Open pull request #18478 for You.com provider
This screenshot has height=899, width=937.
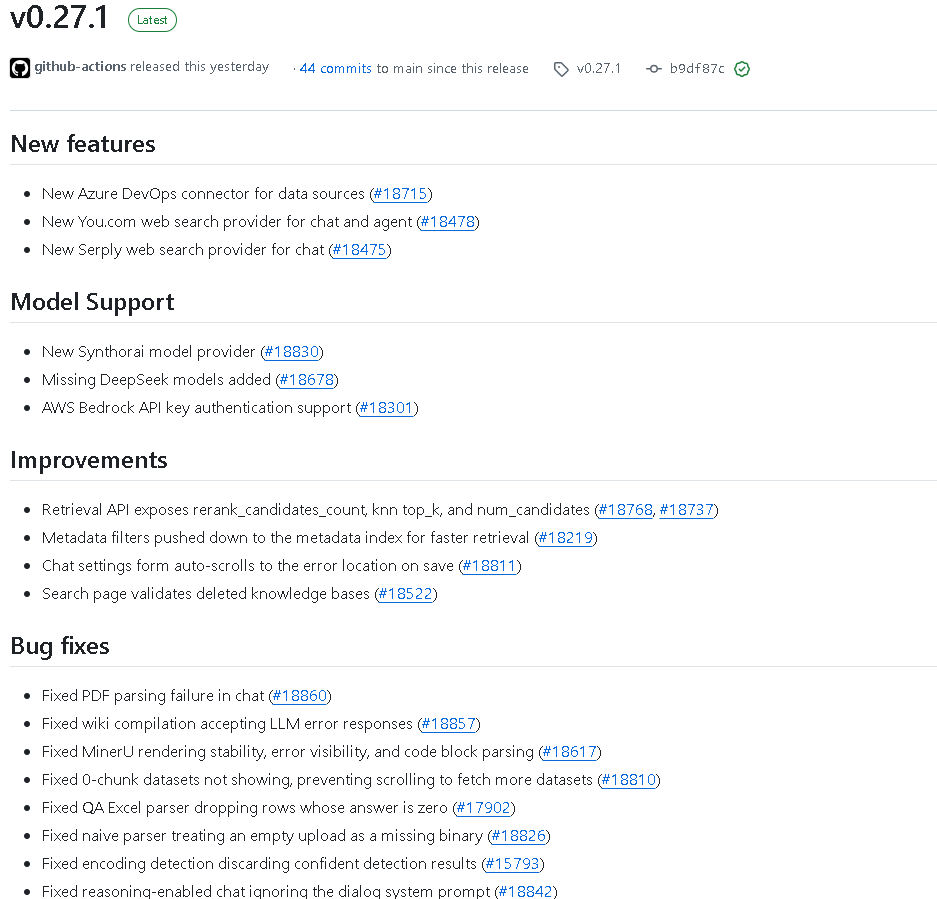point(448,222)
